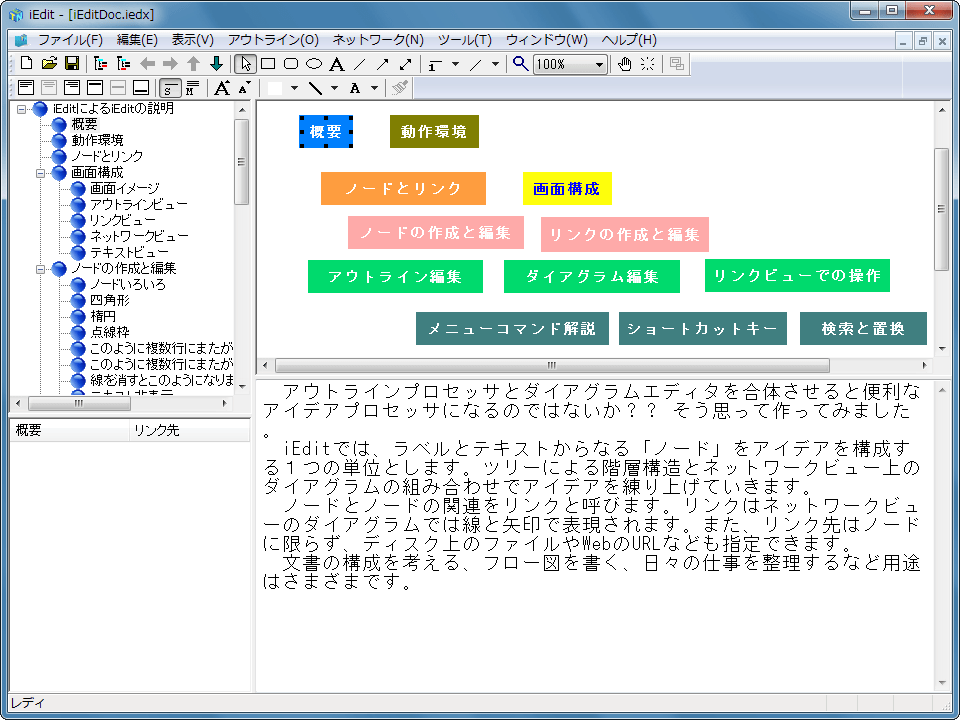Select the ショートカットキー diagram node
Image resolution: width=960 pixels, height=720 pixels.
pos(702,329)
